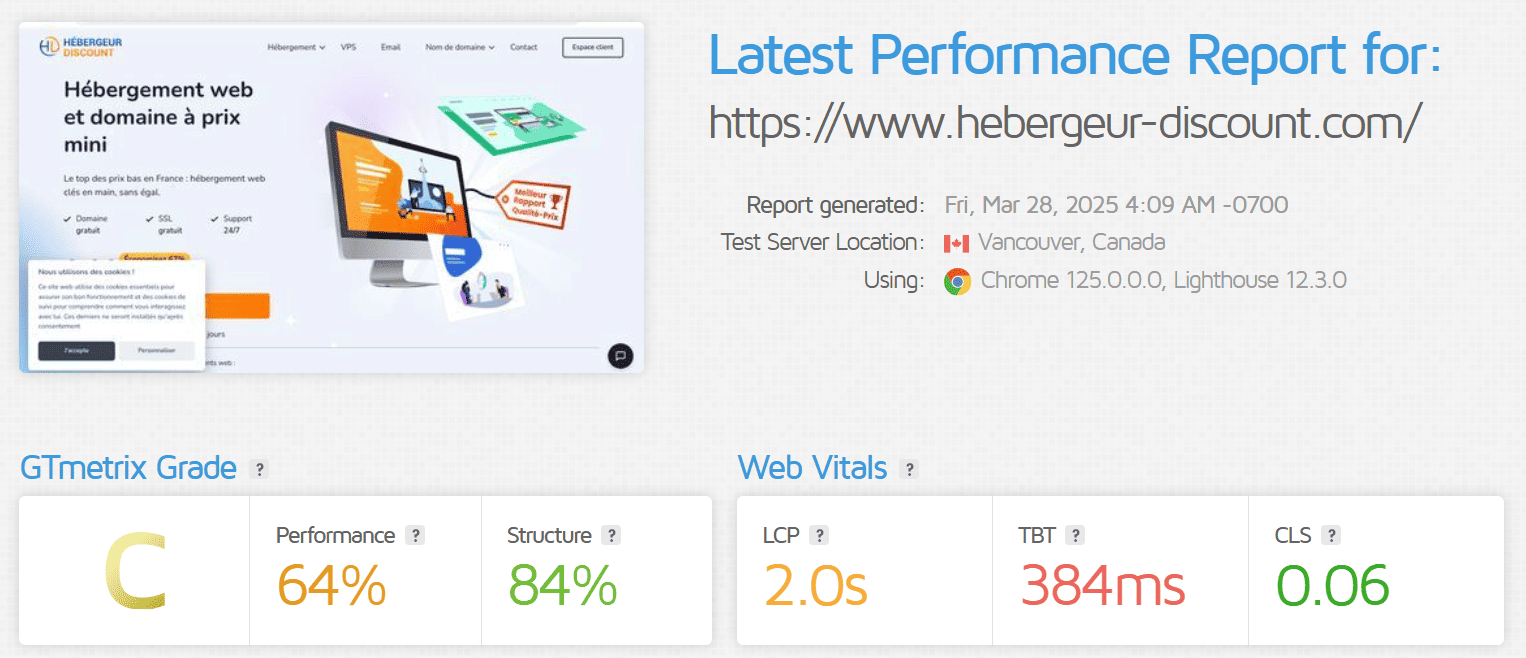Click the help icon beside Web Vitals

click(x=909, y=469)
